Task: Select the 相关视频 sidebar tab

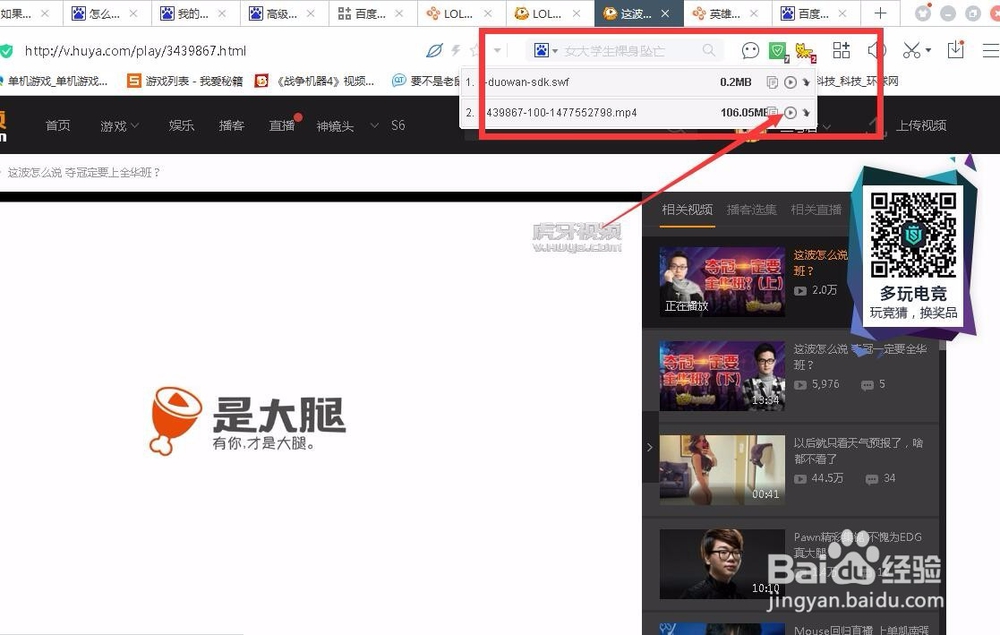Action: 687,210
